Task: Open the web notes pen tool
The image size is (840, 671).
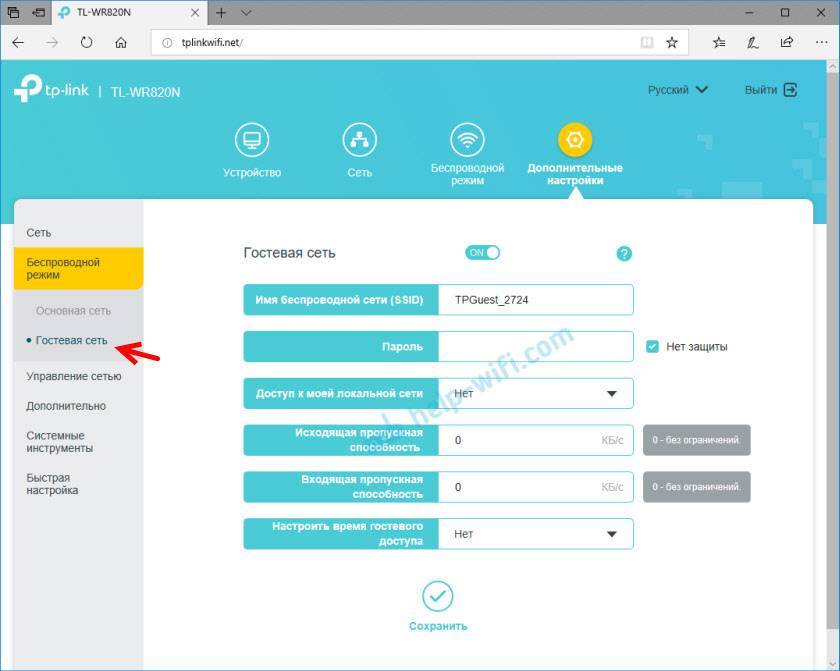Action: click(753, 42)
